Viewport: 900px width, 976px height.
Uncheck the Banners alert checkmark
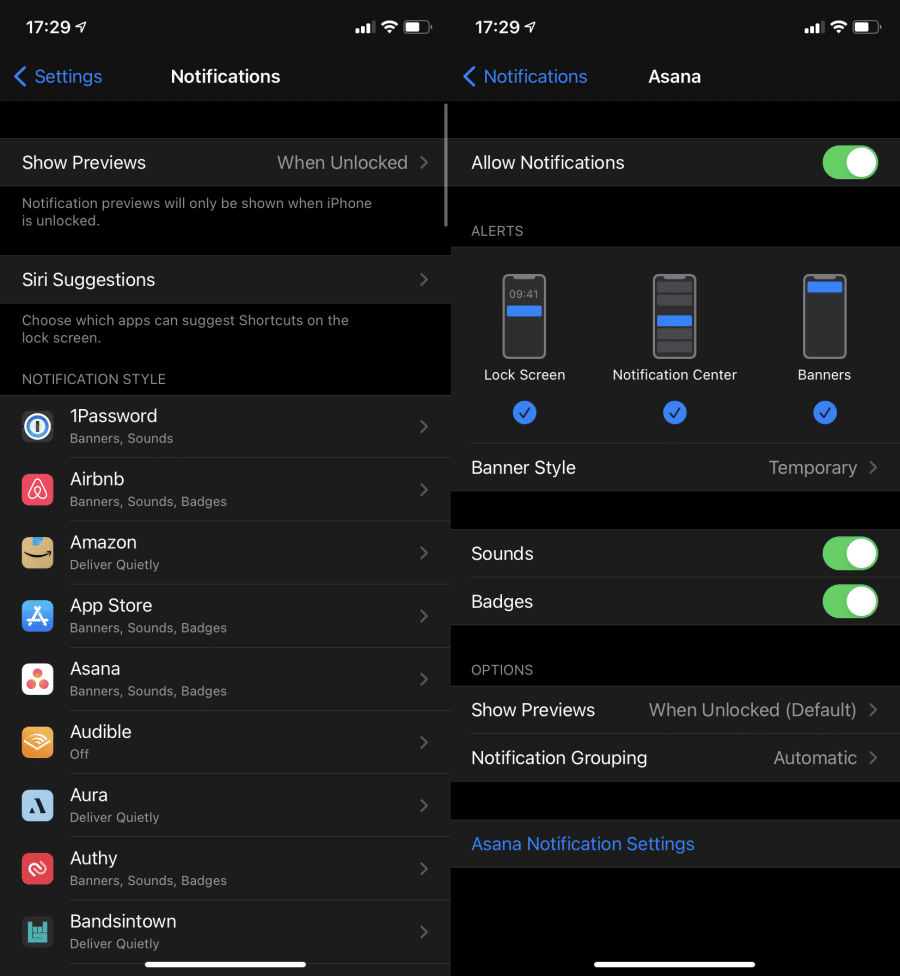click(825, 413)
